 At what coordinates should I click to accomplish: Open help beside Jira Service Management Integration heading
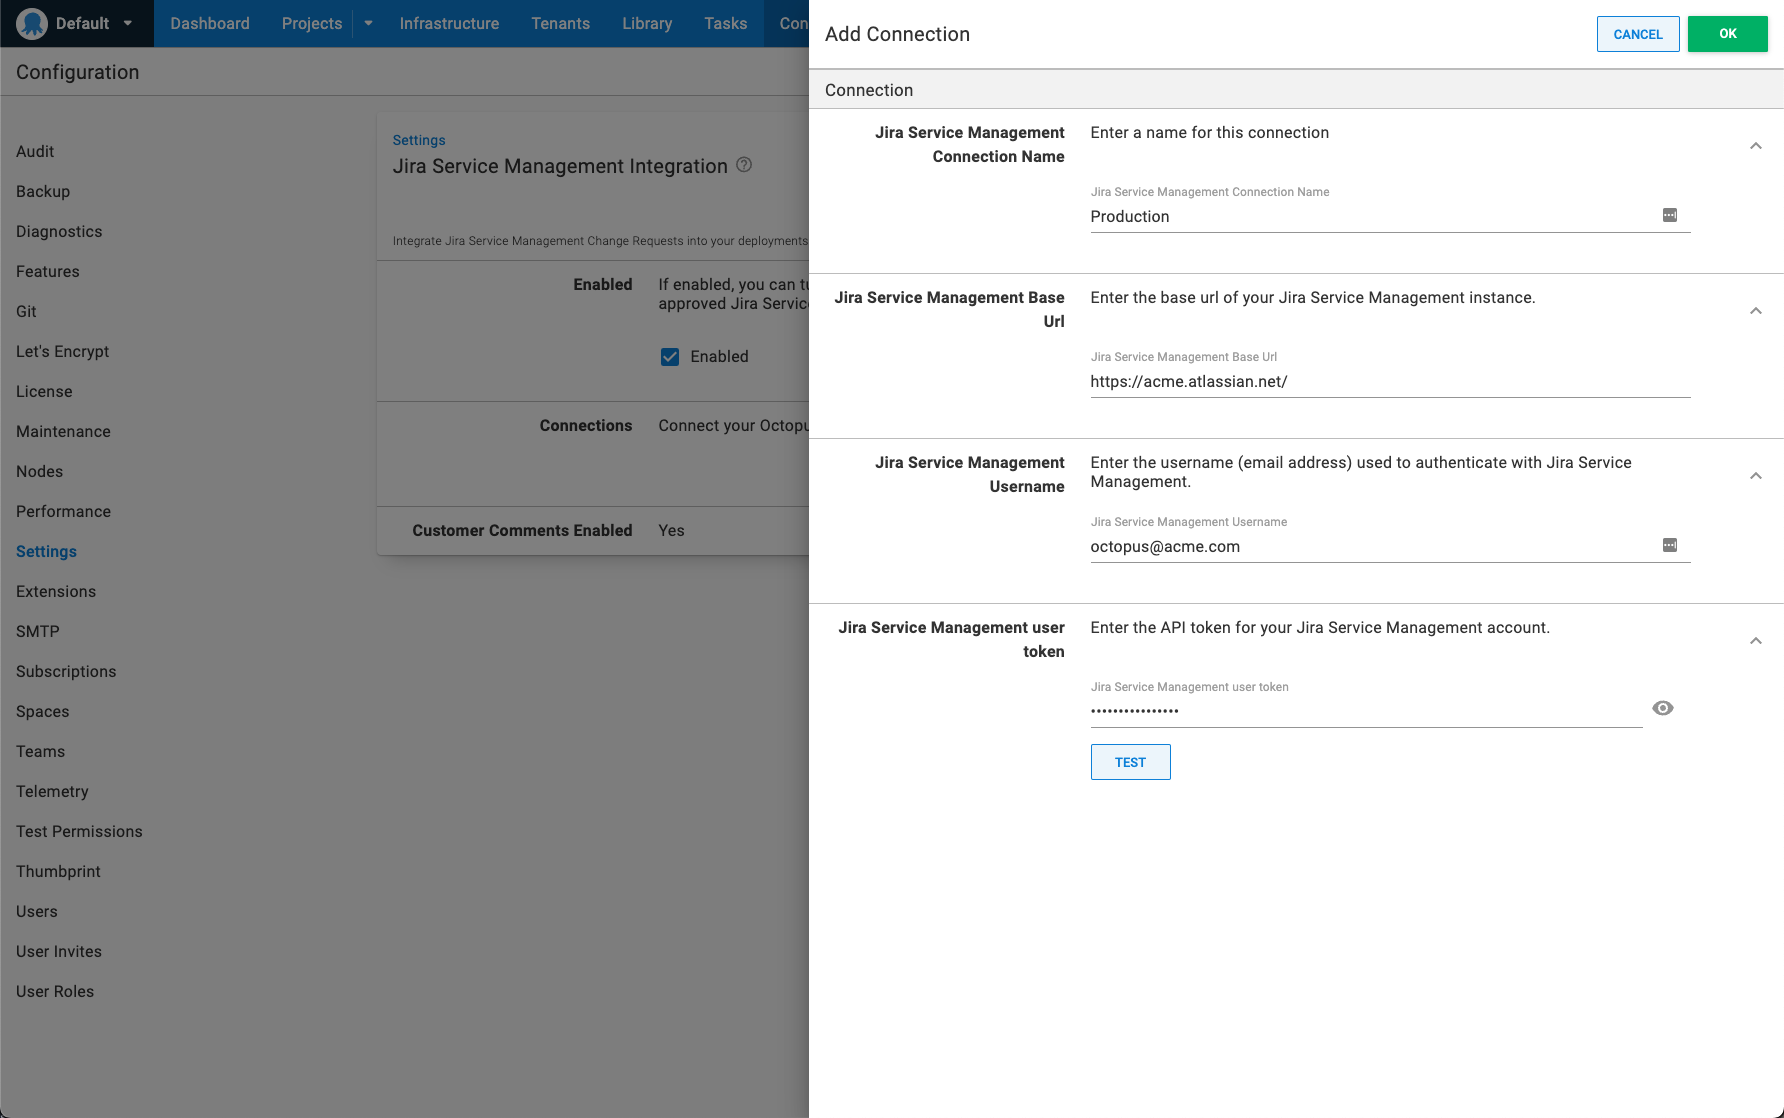pyautogui.click(x=744, y=165)
